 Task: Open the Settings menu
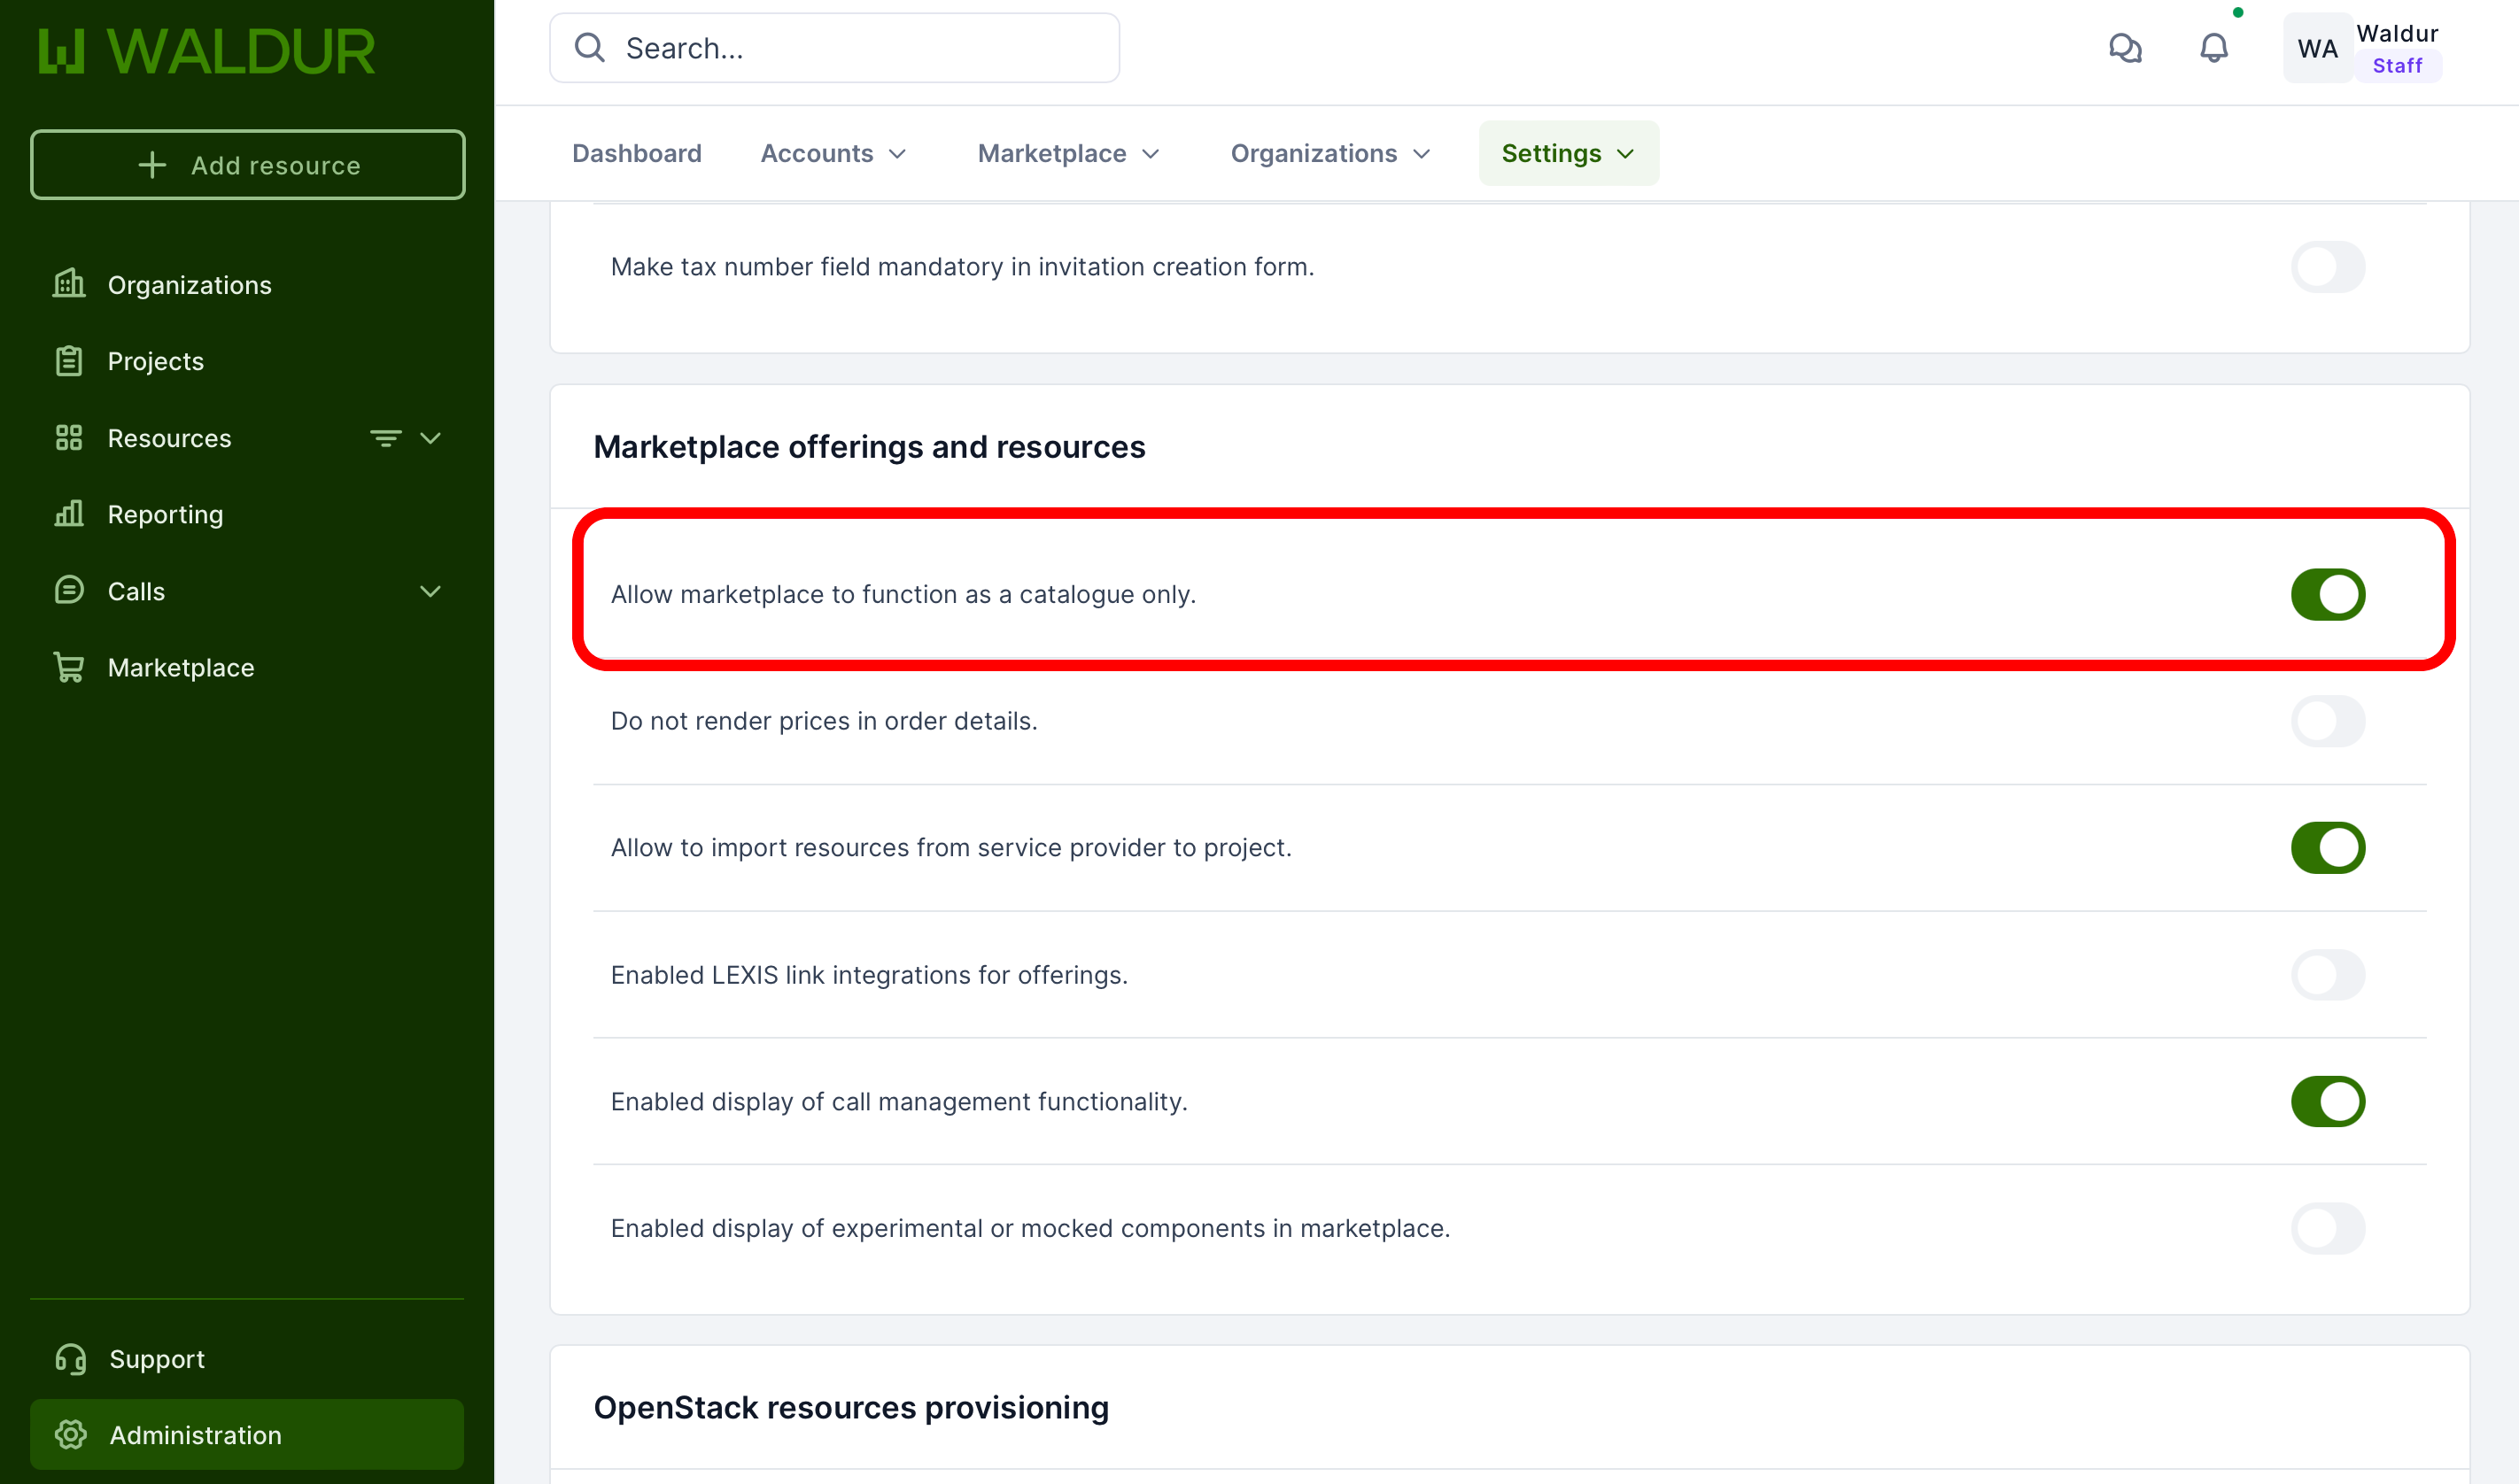pyautogui.click(x=1567, y=153)
